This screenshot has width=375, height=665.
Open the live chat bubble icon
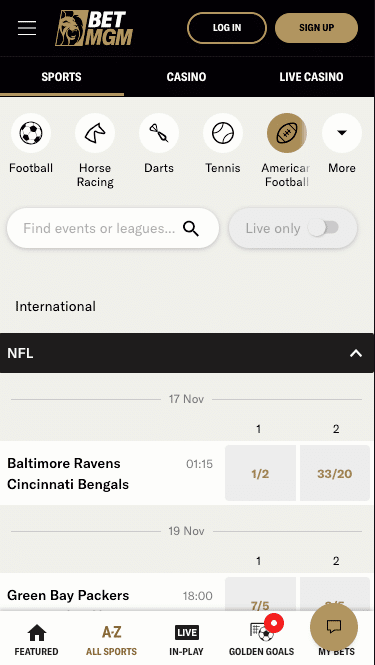coord(334,627)
